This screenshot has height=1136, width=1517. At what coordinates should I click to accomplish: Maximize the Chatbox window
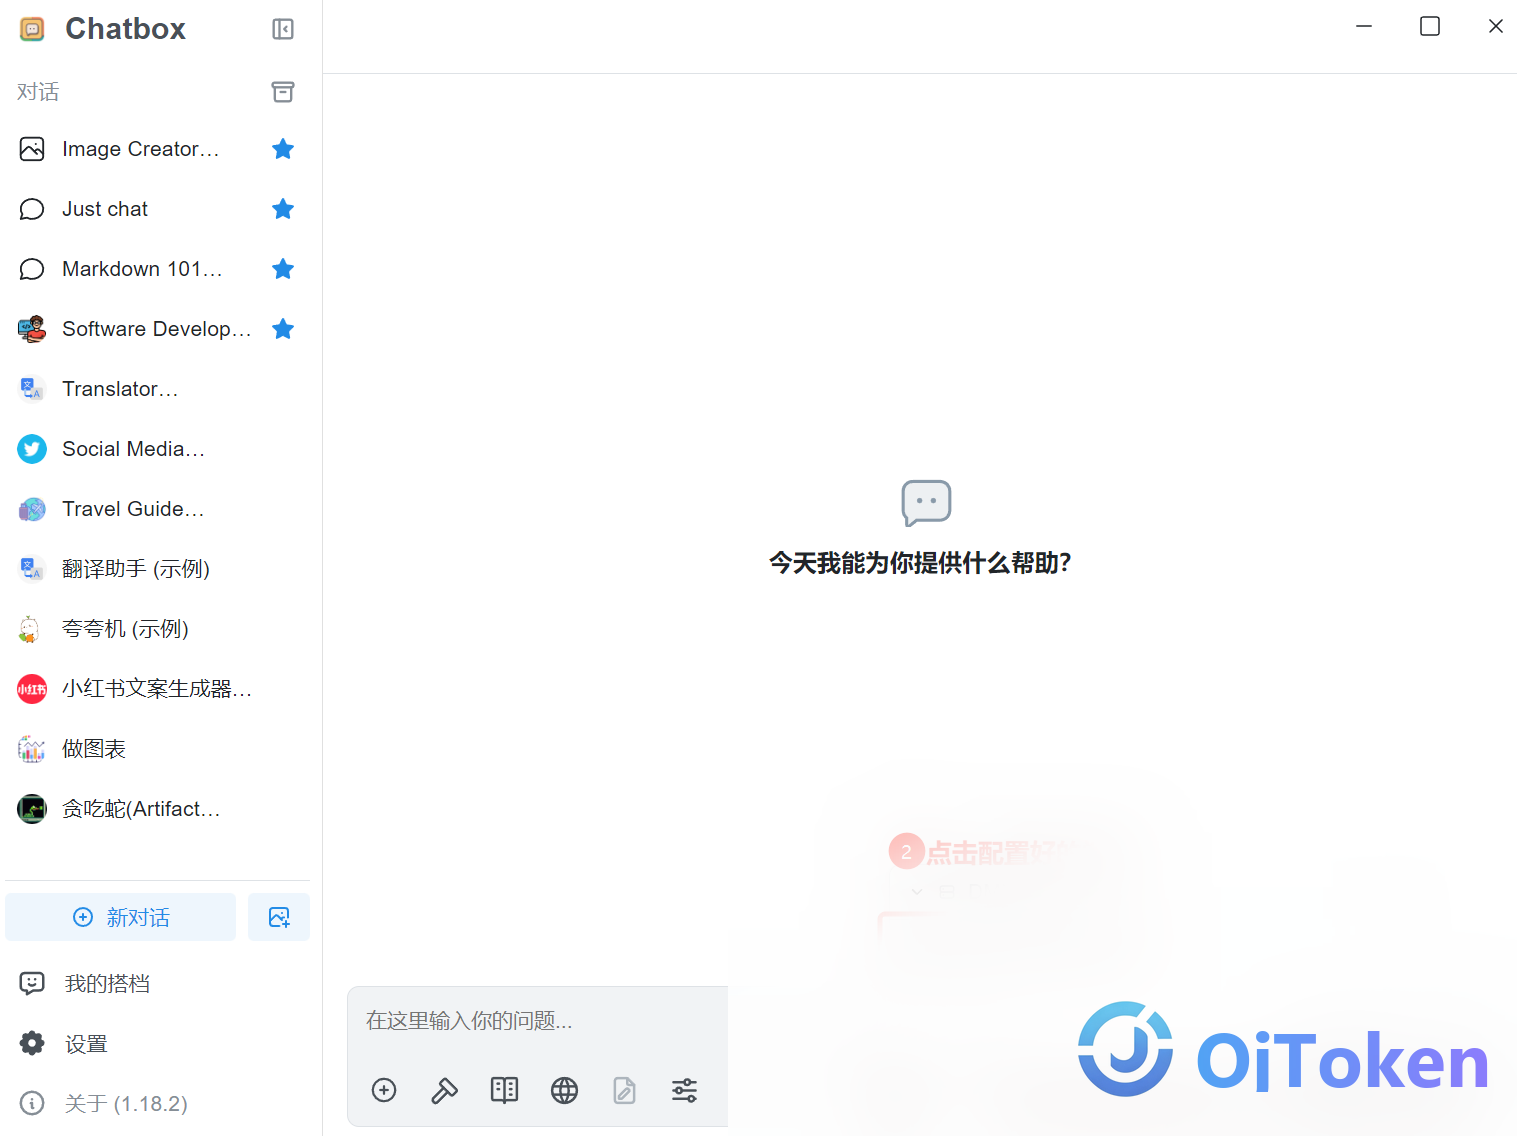point(1430,26)
